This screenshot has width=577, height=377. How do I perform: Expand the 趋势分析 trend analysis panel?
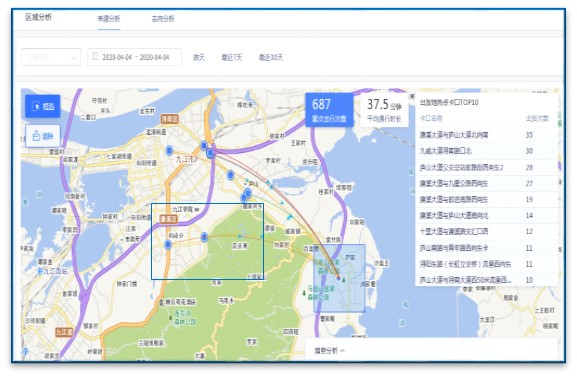coord(329,350)
